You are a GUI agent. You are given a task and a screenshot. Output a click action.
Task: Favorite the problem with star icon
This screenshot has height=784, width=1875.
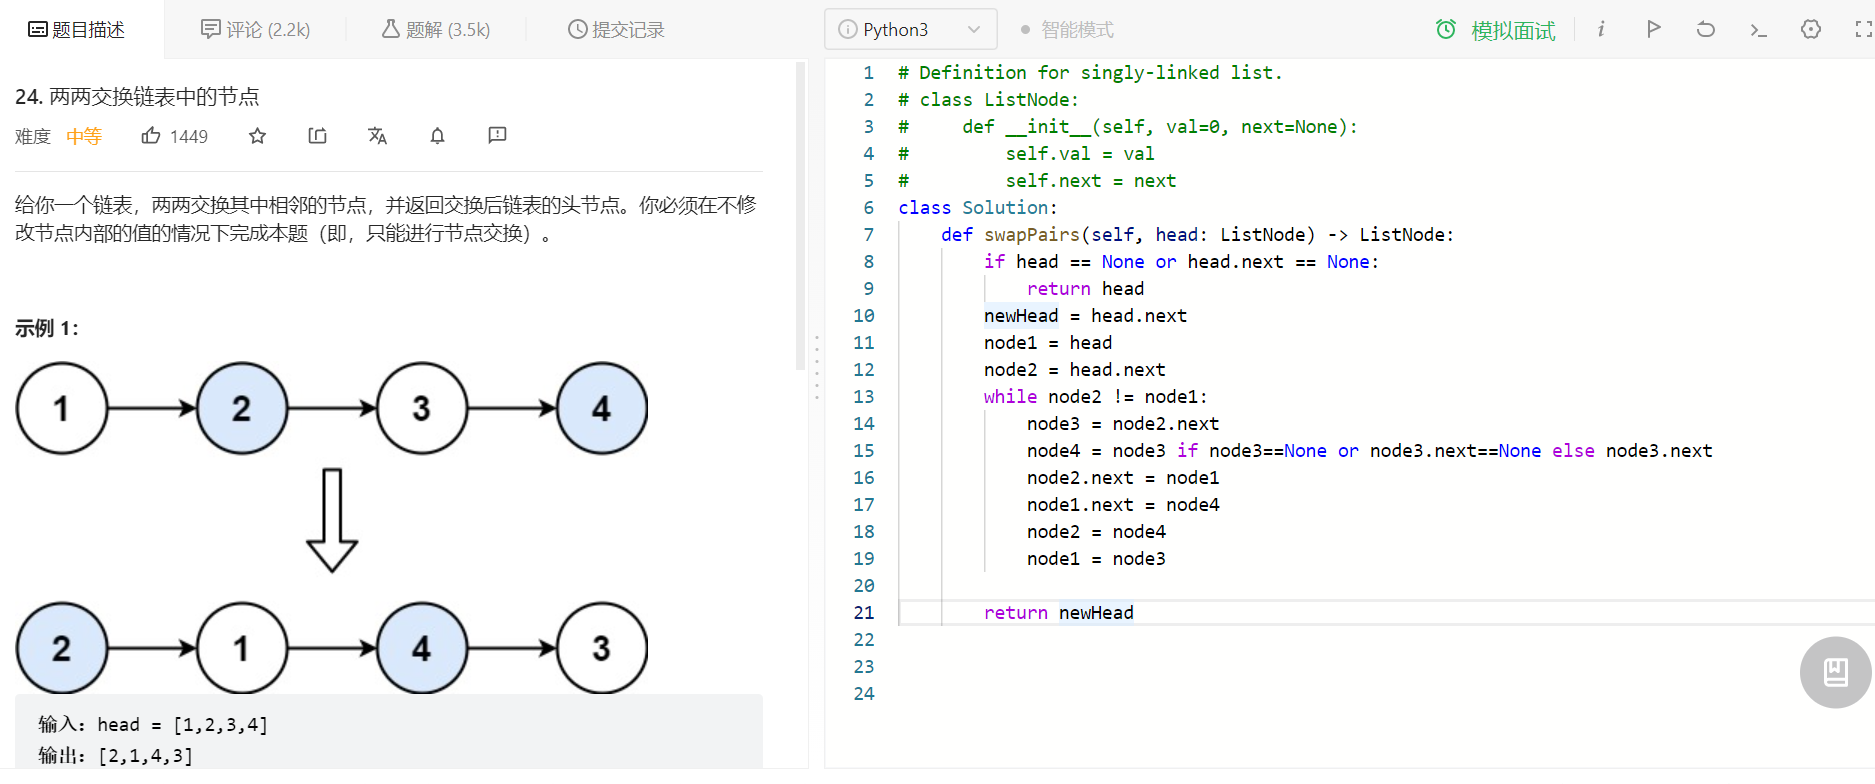257,135
